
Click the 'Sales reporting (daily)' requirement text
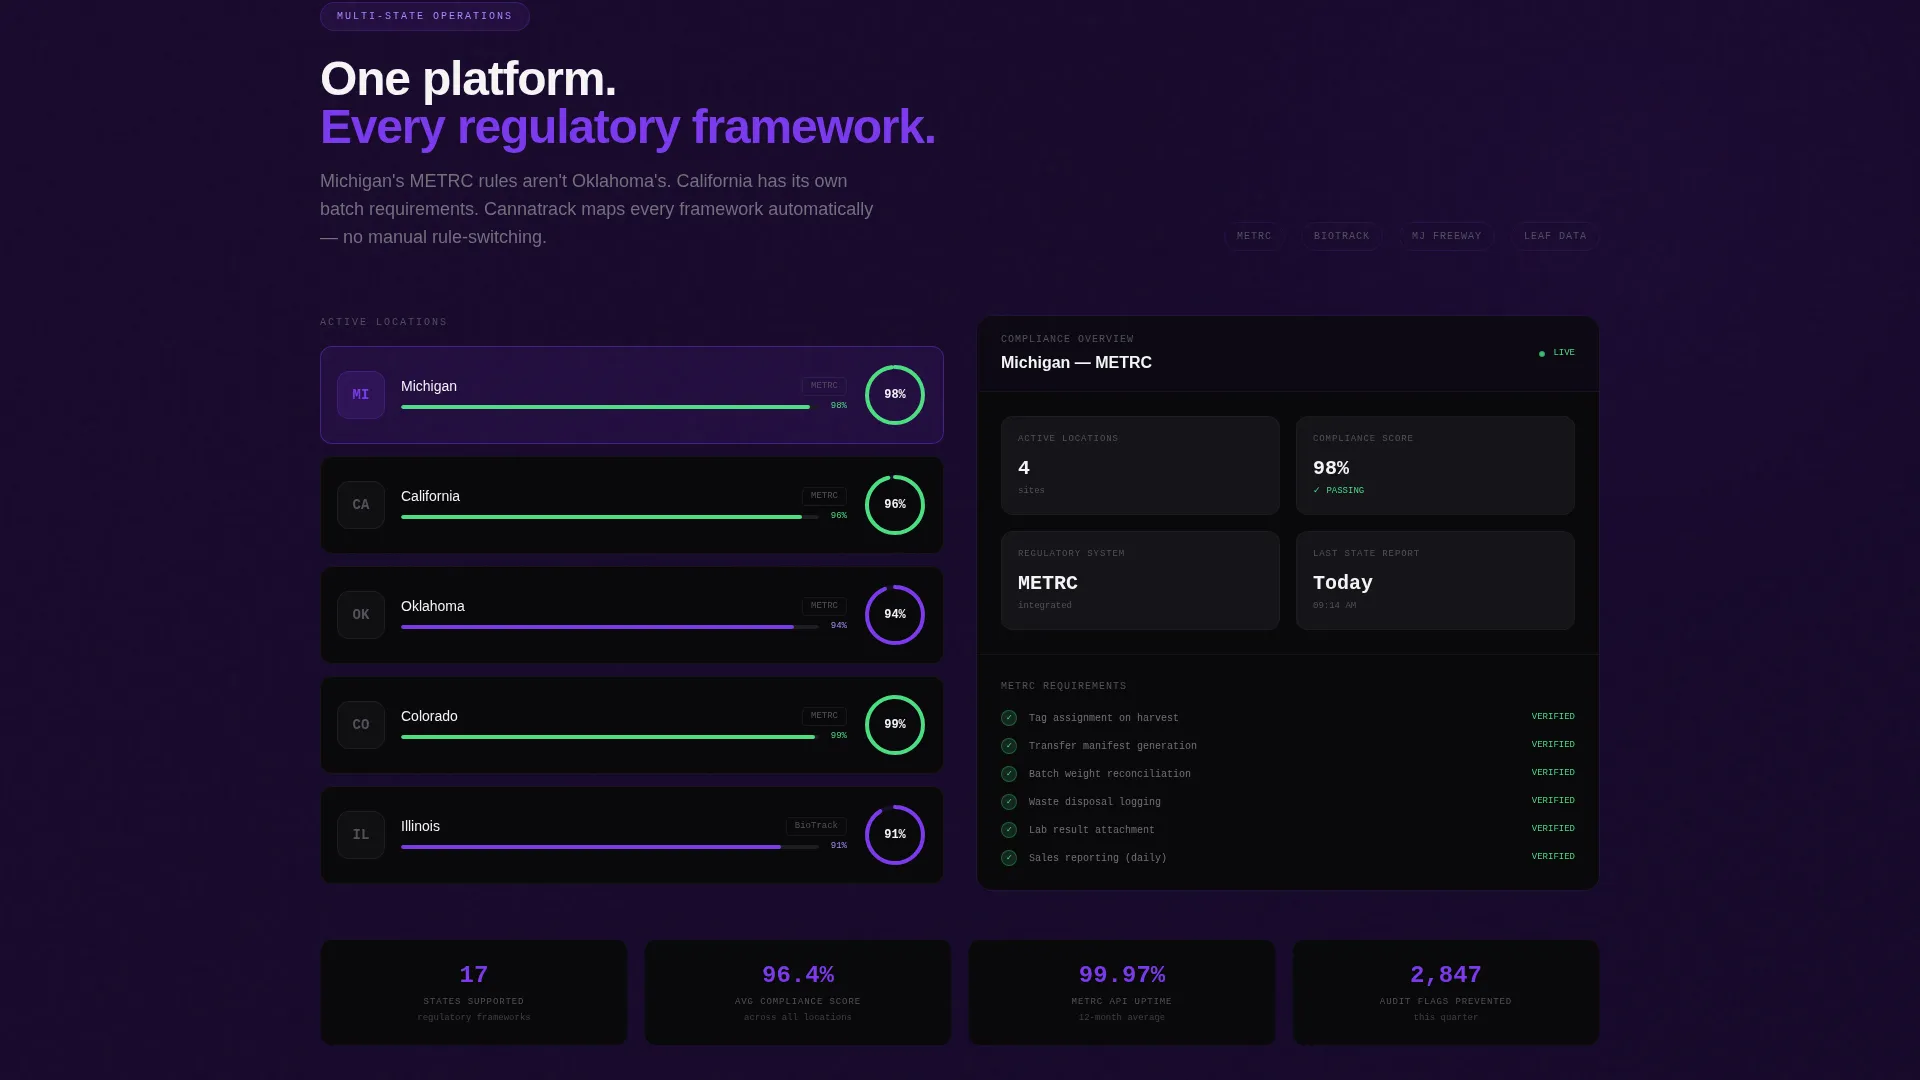point(1098,858)
